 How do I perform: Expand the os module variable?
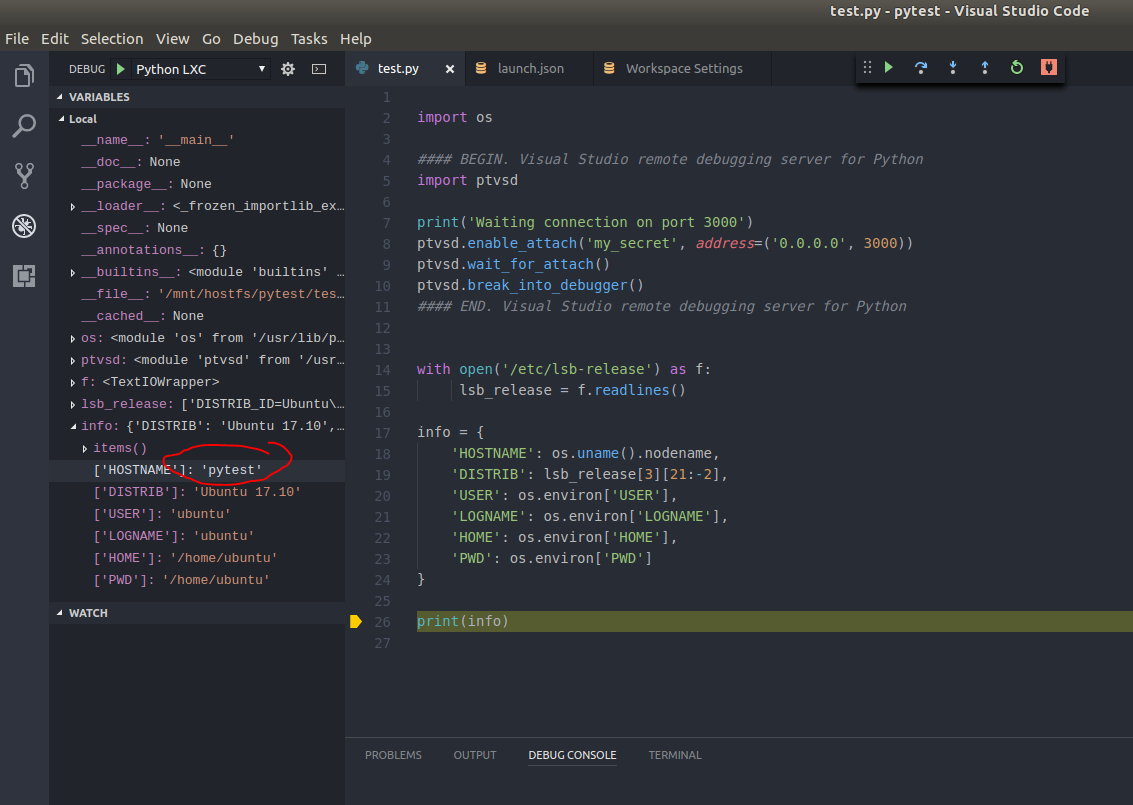73,338
